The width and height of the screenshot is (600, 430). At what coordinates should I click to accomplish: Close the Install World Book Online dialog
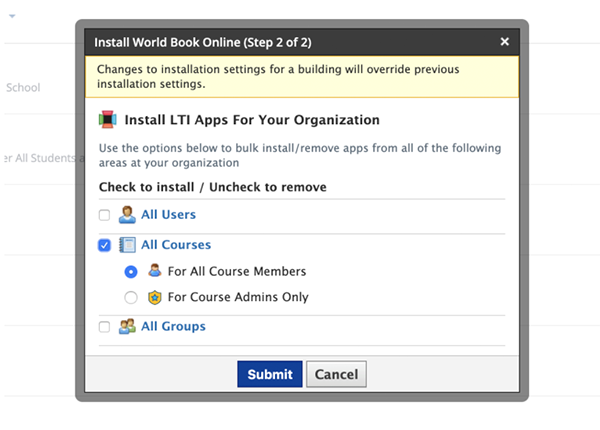pos(505,41)
